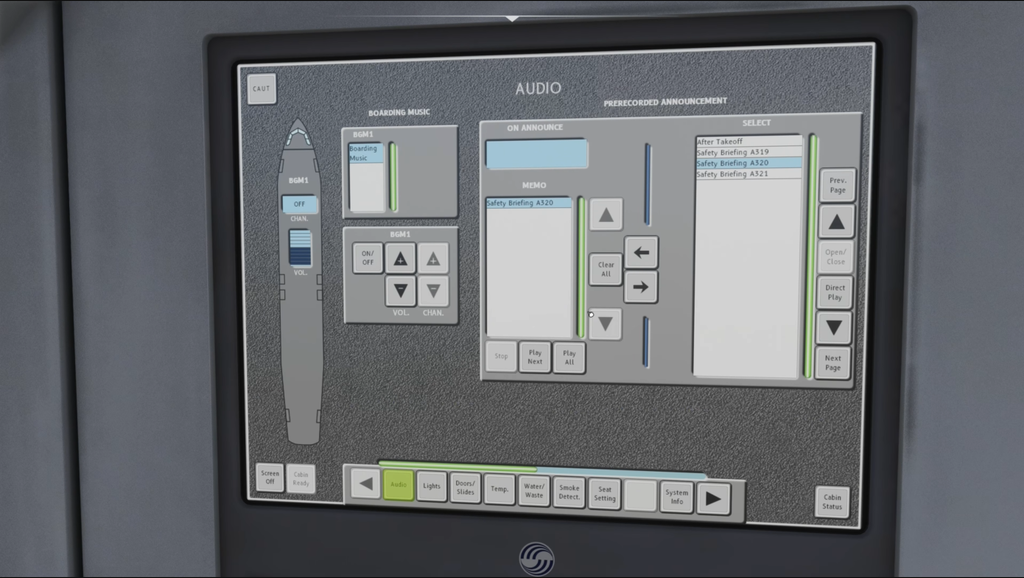1024x578 pixels.
Task: Select Boarding Music entry in BGM1 list
Action: (x=366, y=153)
